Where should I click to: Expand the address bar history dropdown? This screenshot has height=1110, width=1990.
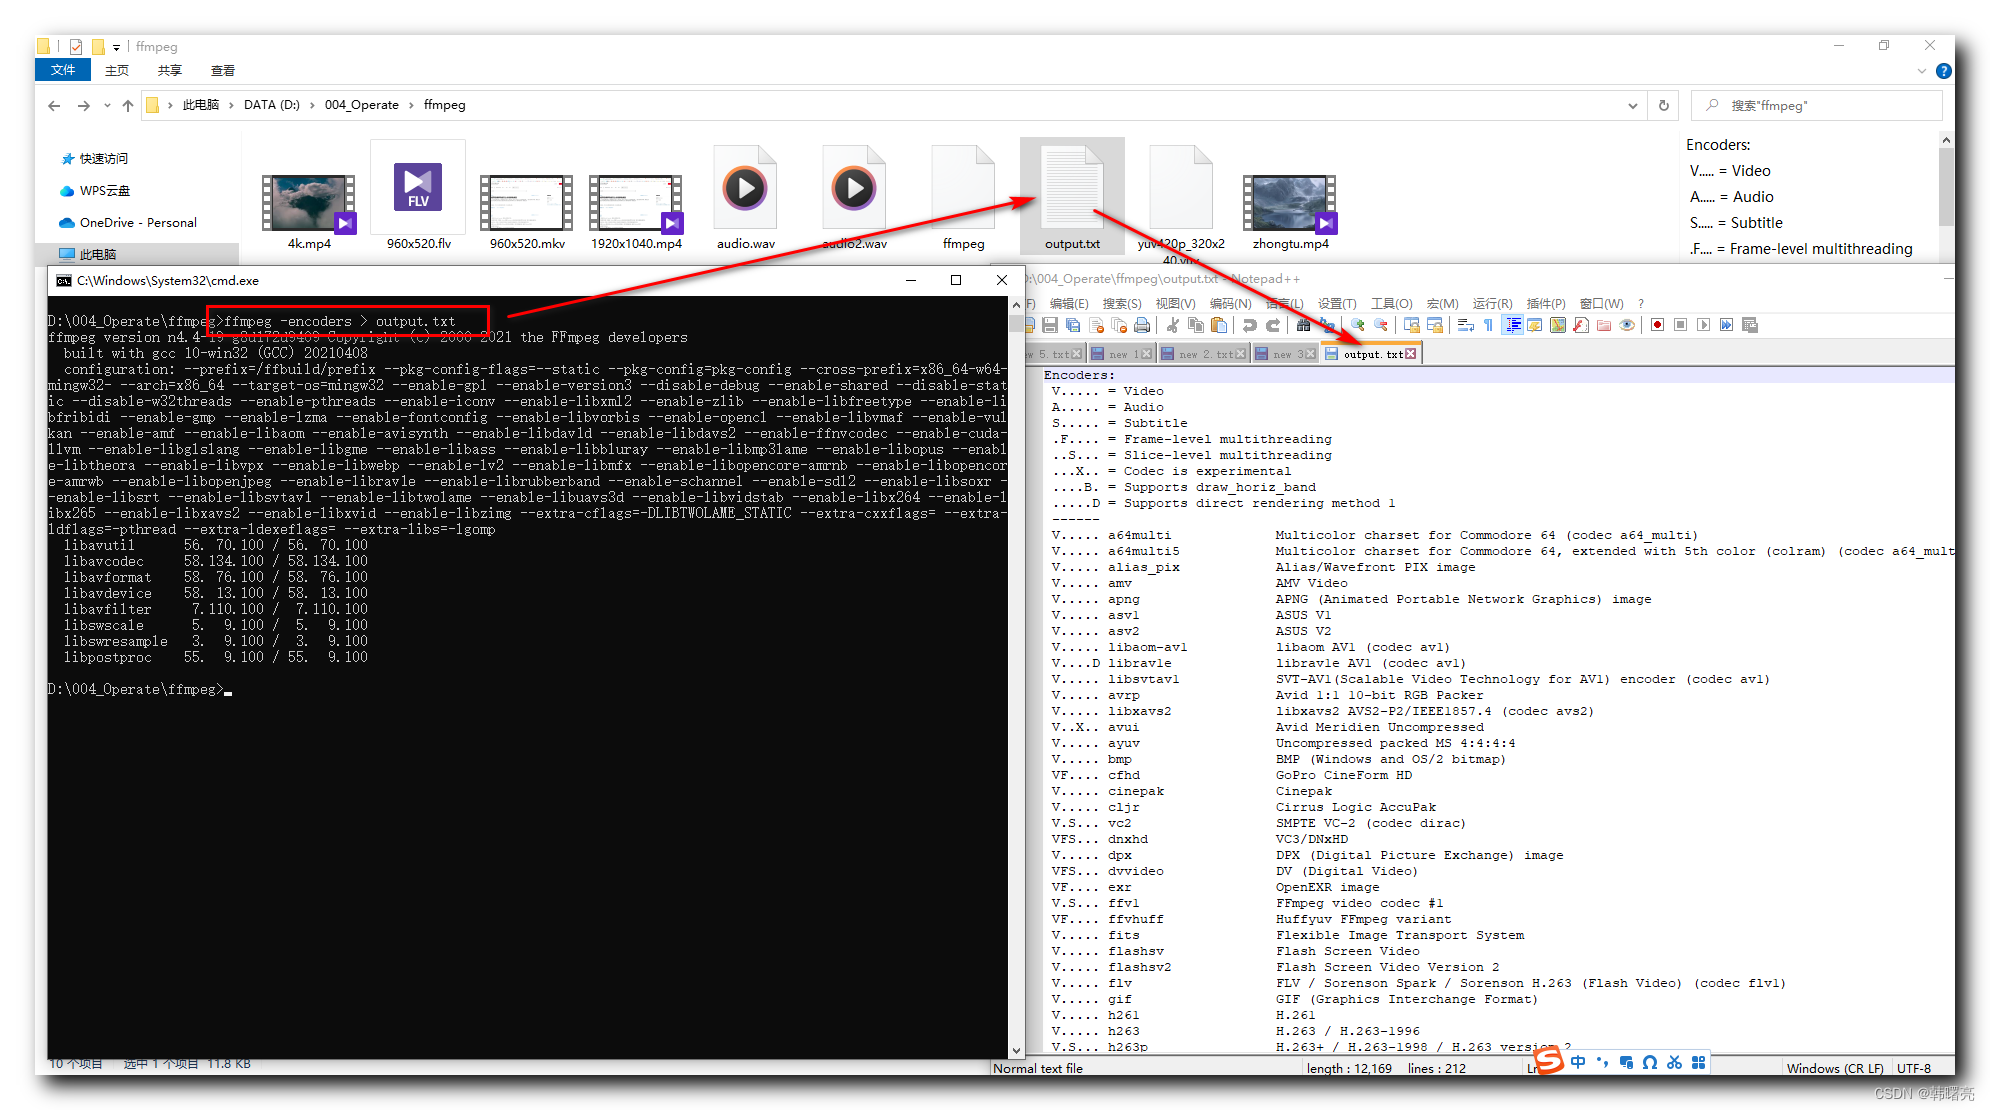1632,105
